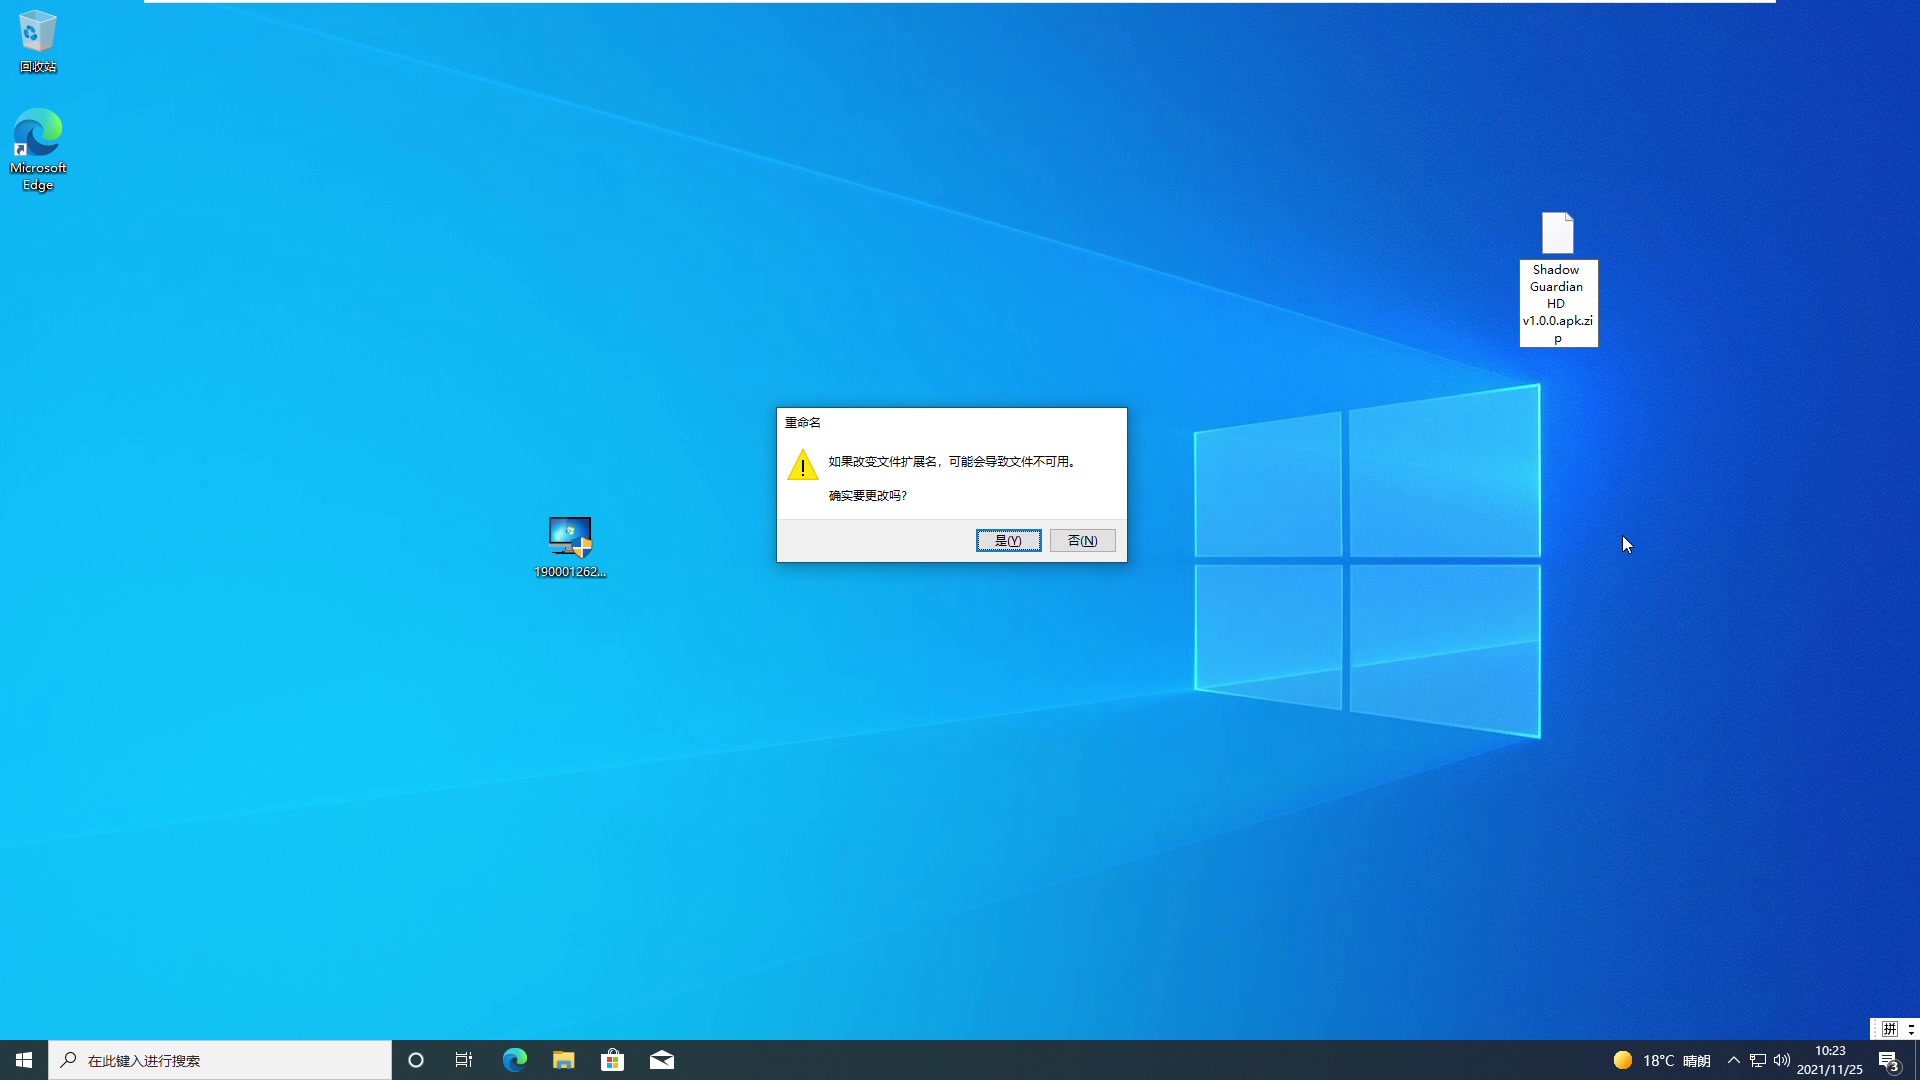The image size is (1920, 1080).
Task: Open network status tray icon
Action: tap(1758, 1060)
